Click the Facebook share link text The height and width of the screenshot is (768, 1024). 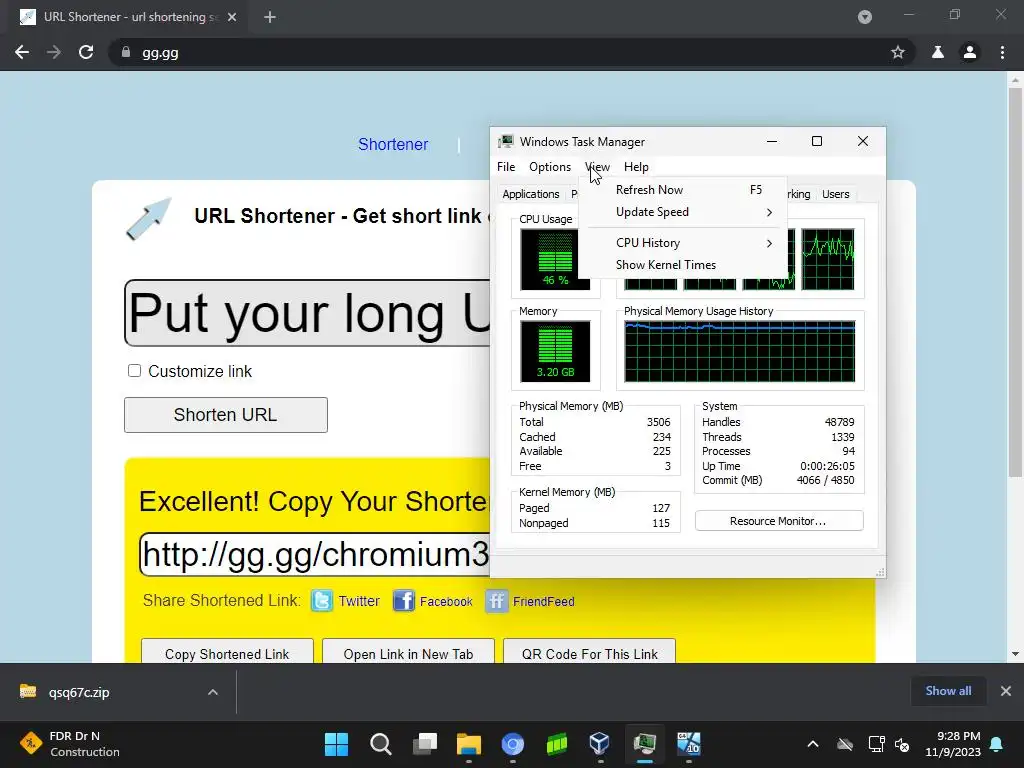coord(446,601)
